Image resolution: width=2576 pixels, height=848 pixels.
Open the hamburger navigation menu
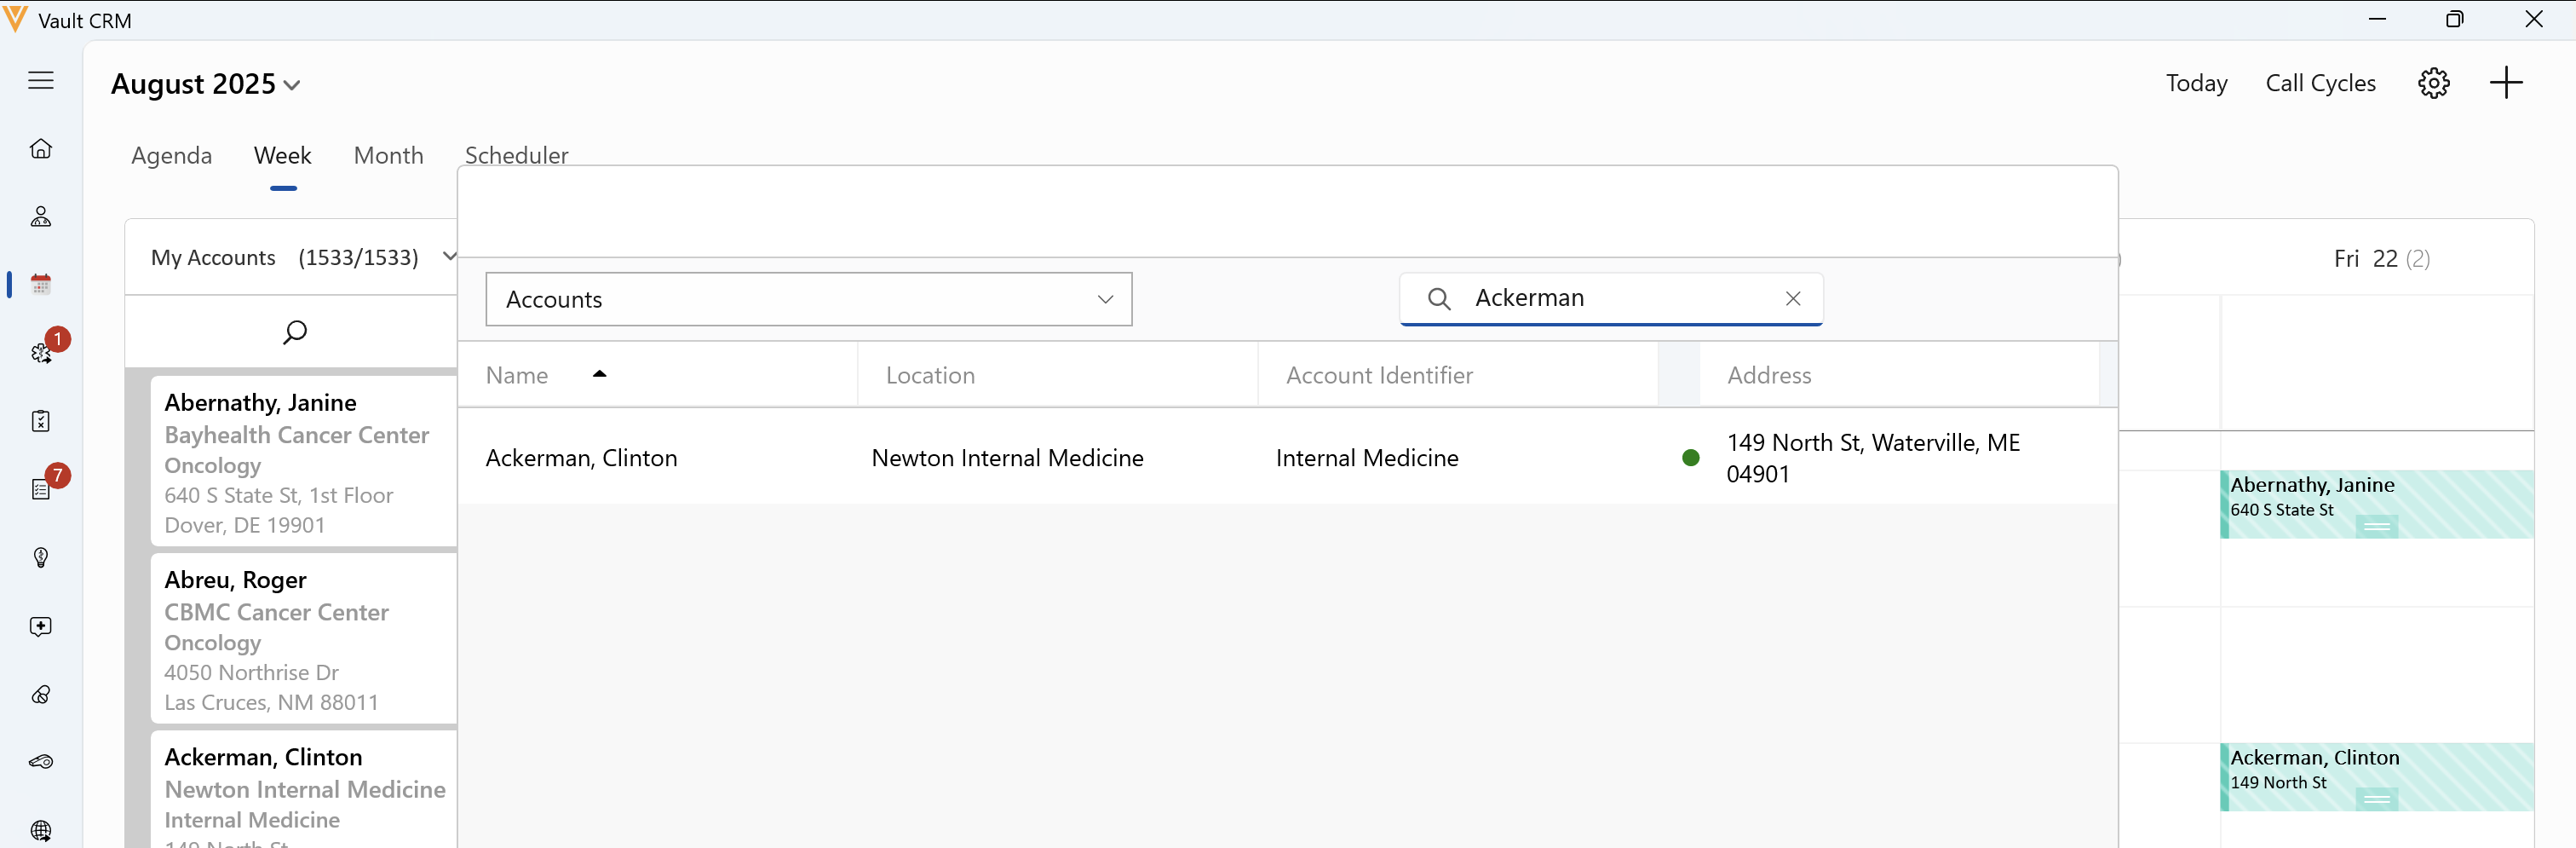(x=41, y=81)
